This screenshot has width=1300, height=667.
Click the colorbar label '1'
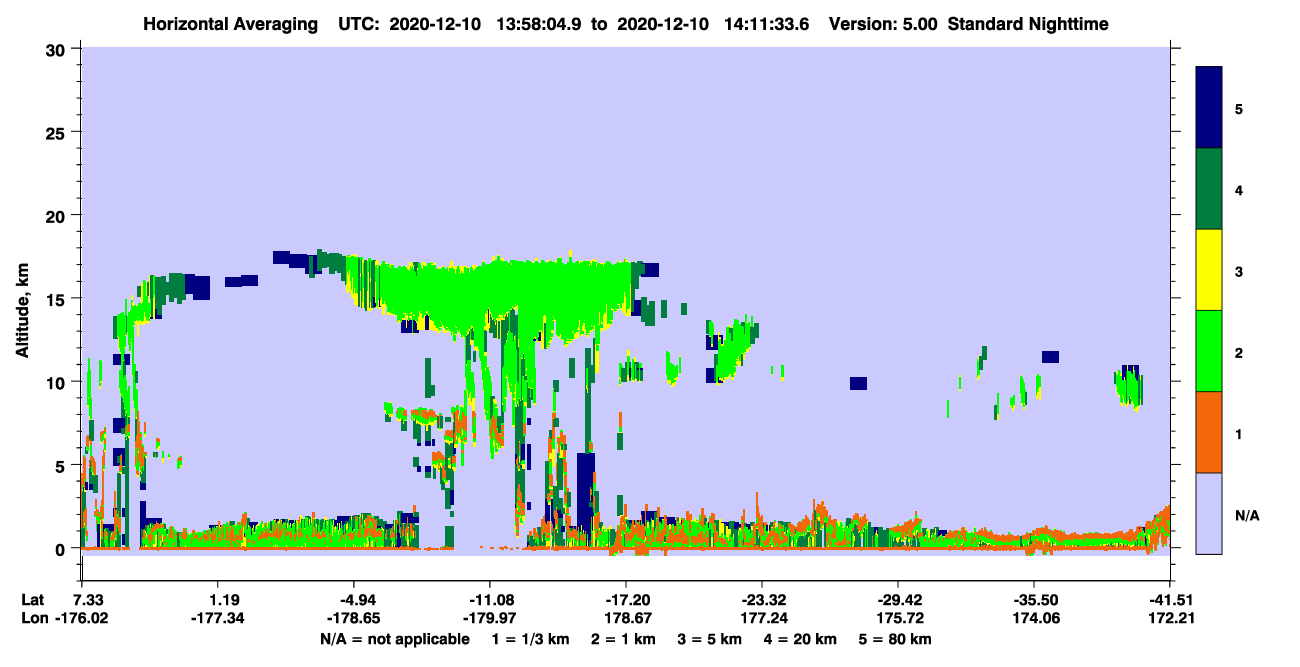pos(1239,432)
